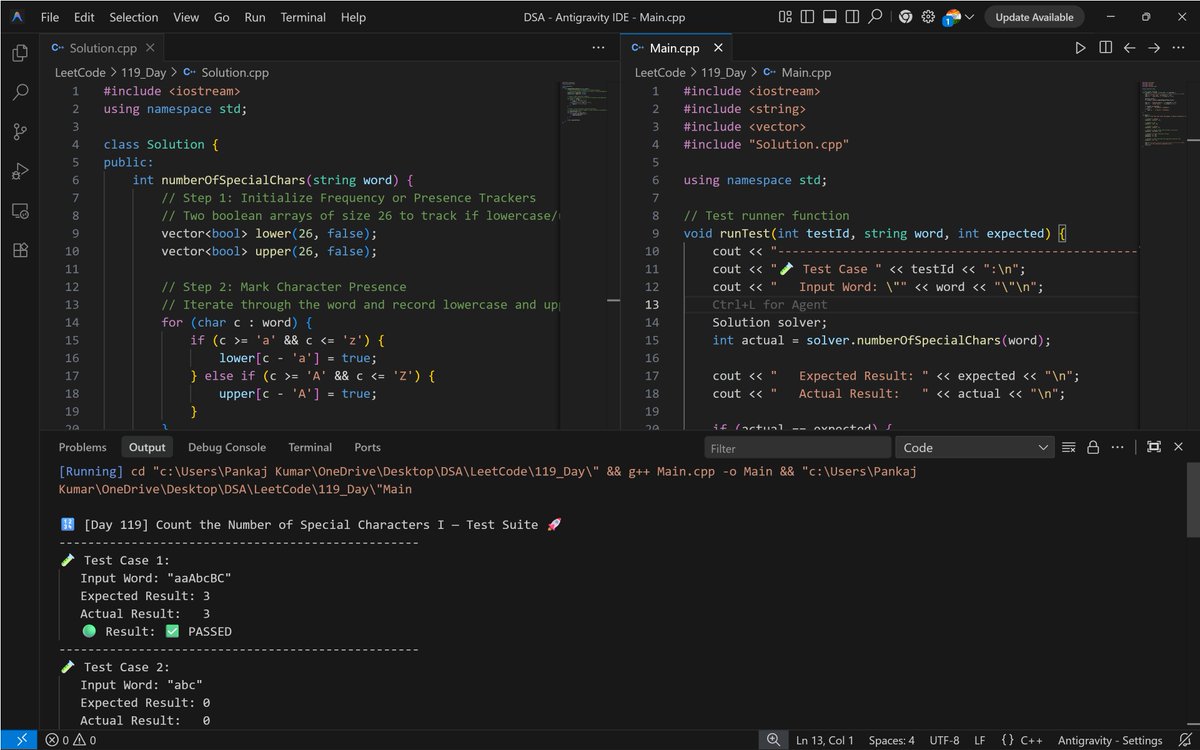Open the Selection menu
This screenshot has height=750, width=1200.
click(134, 17)
